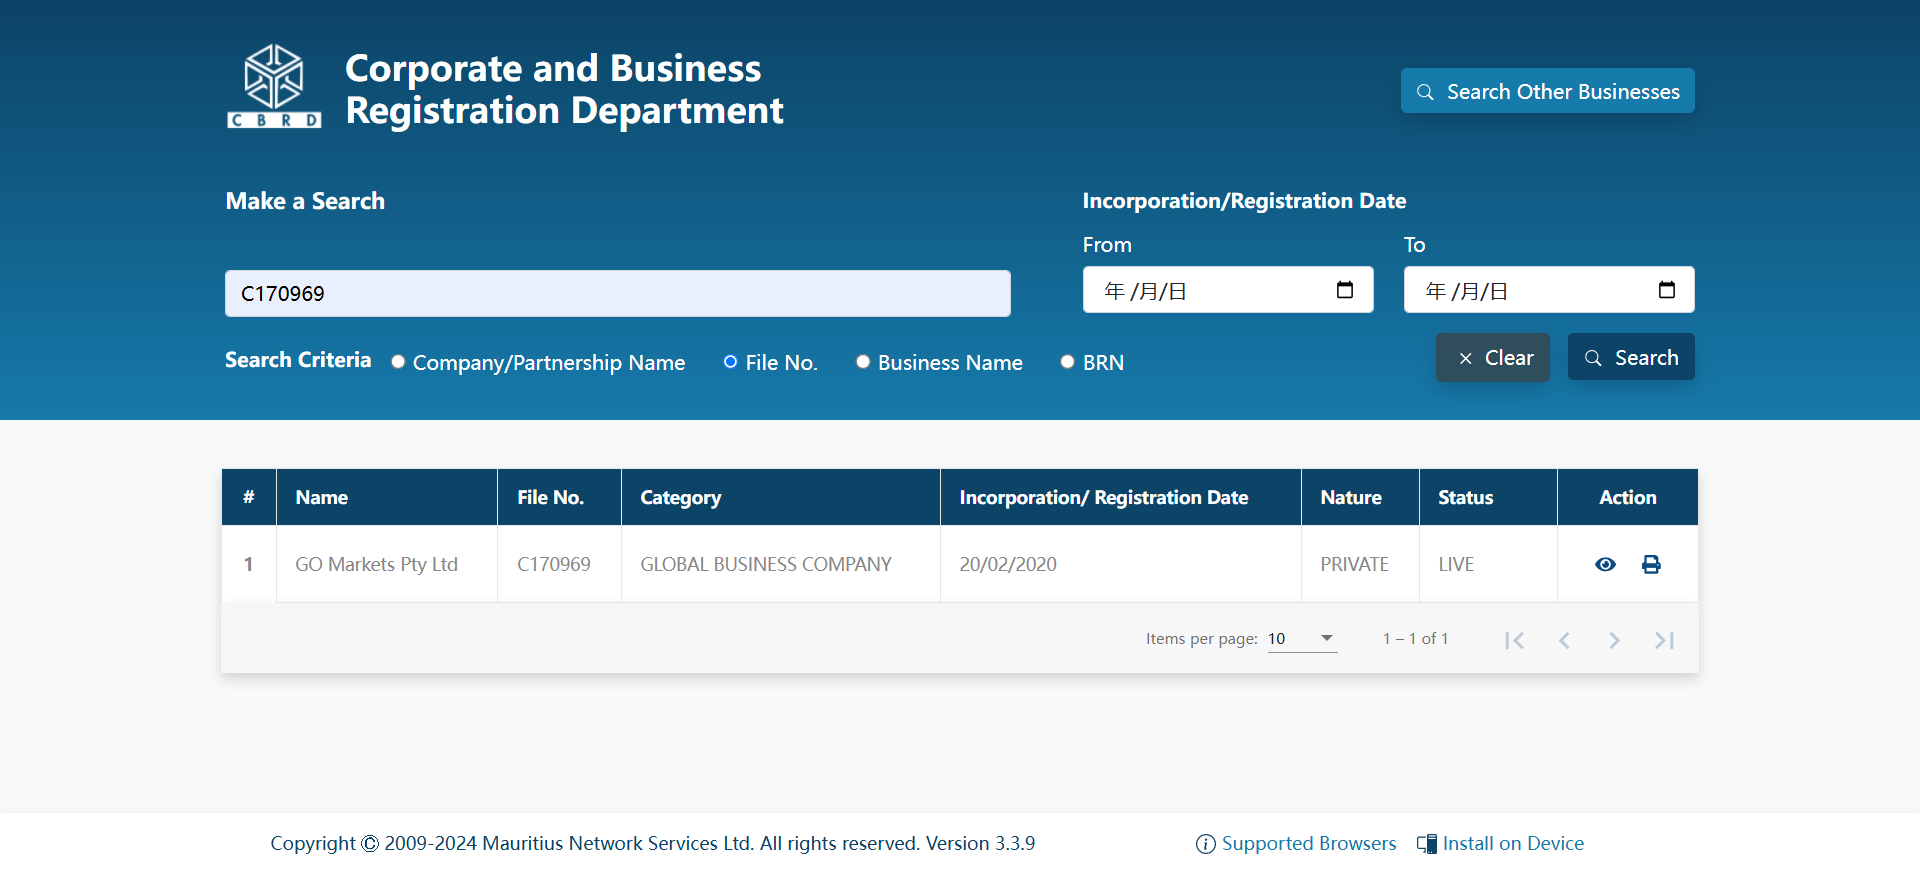Select Company/Partnership Name search criteria
1920x875 pixels.
398,362
